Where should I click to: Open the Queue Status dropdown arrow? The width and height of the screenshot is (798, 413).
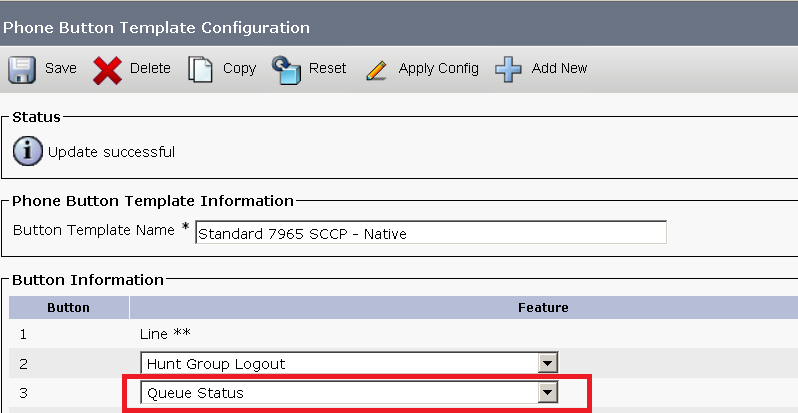click(x=548, y=393)
